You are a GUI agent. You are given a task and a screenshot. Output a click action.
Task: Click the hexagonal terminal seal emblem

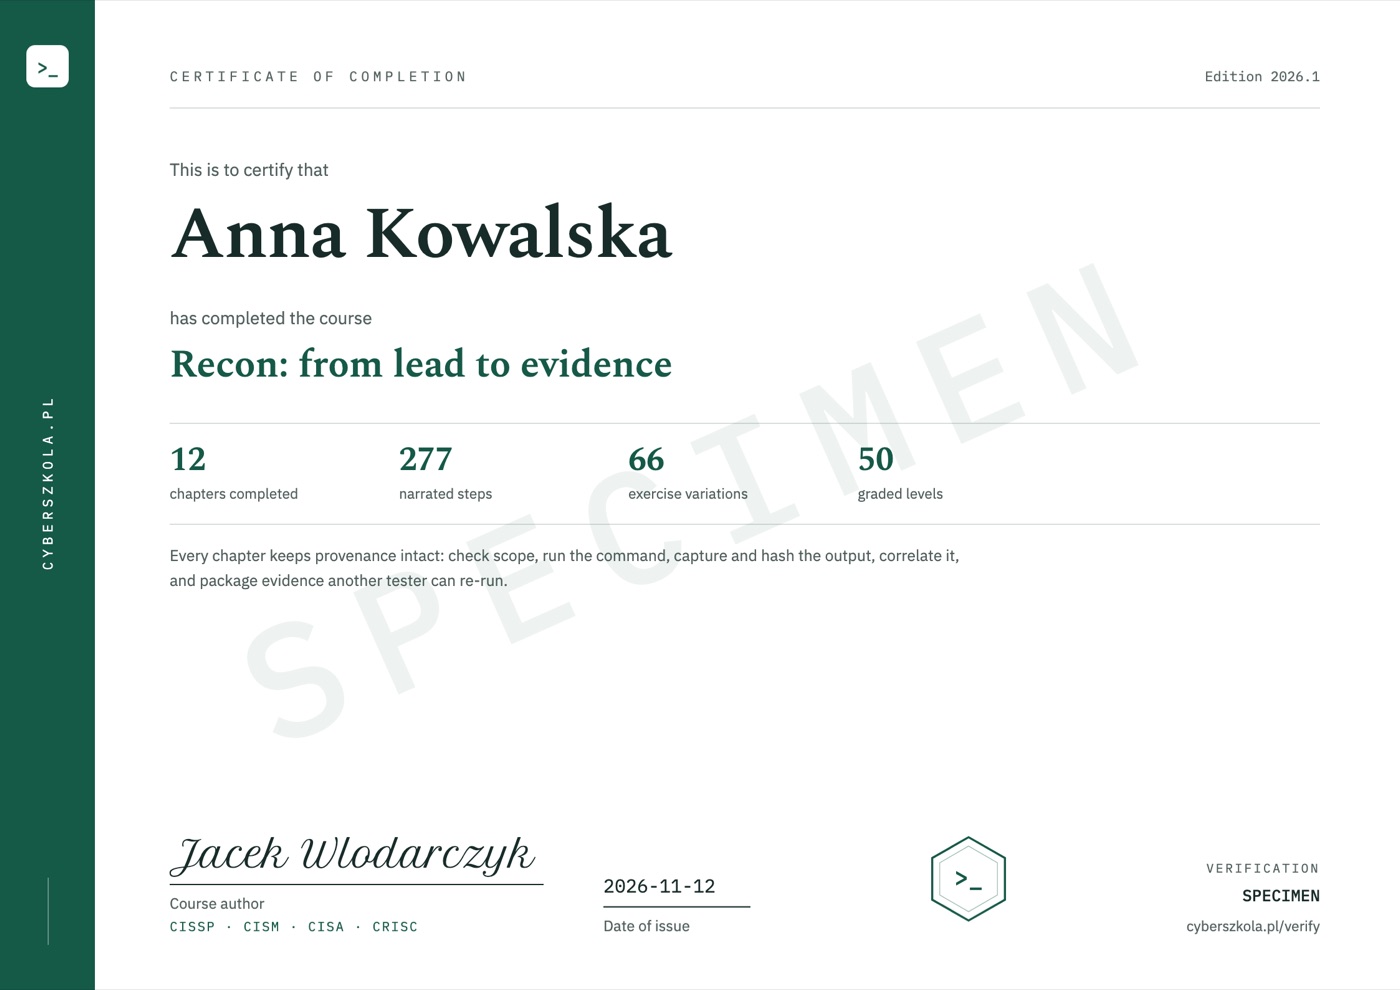point(968,879)
